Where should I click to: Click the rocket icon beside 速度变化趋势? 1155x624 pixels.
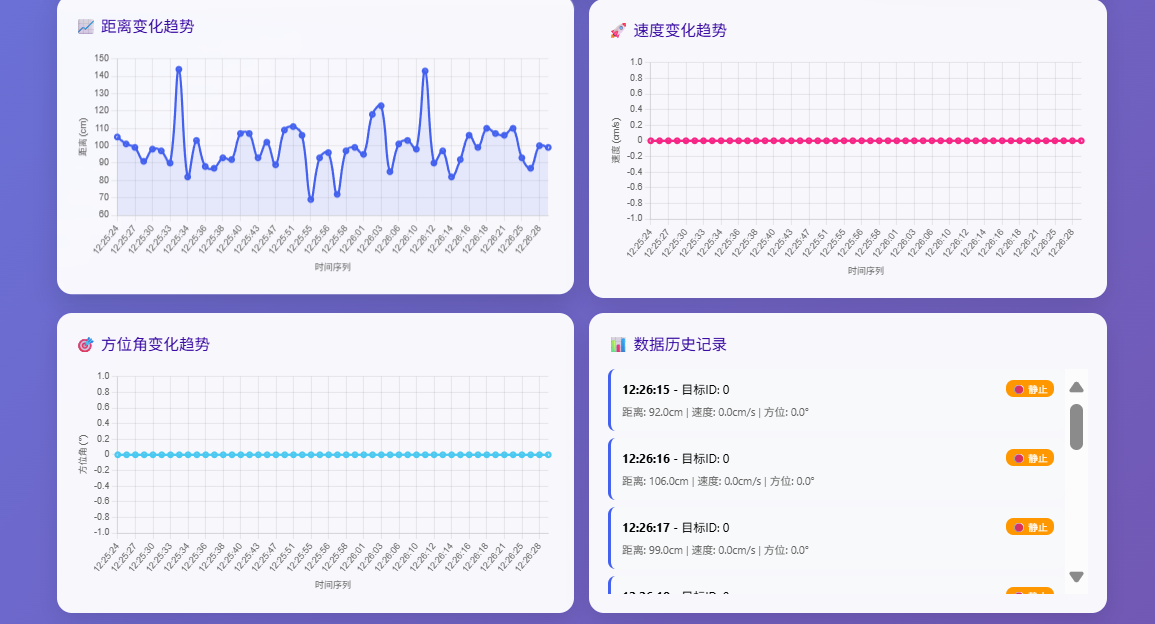point(618,31)
